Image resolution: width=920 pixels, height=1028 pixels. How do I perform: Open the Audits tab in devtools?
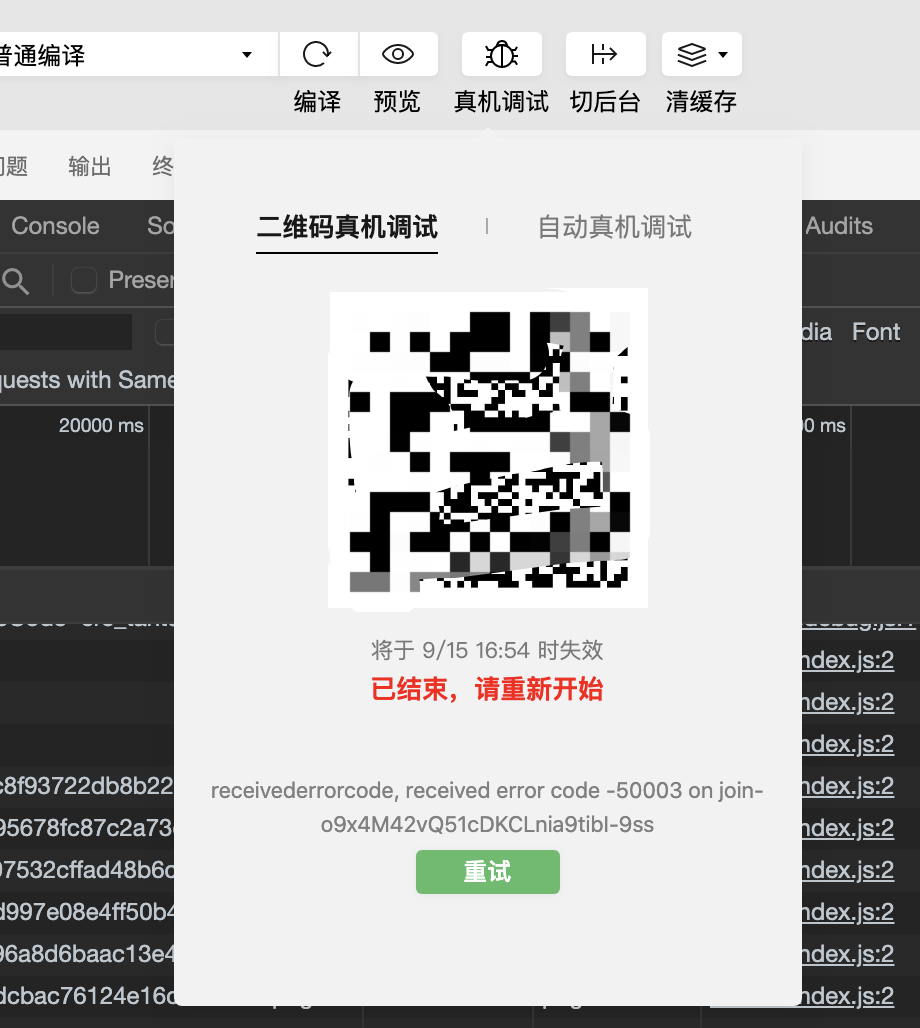coord(839,226)
